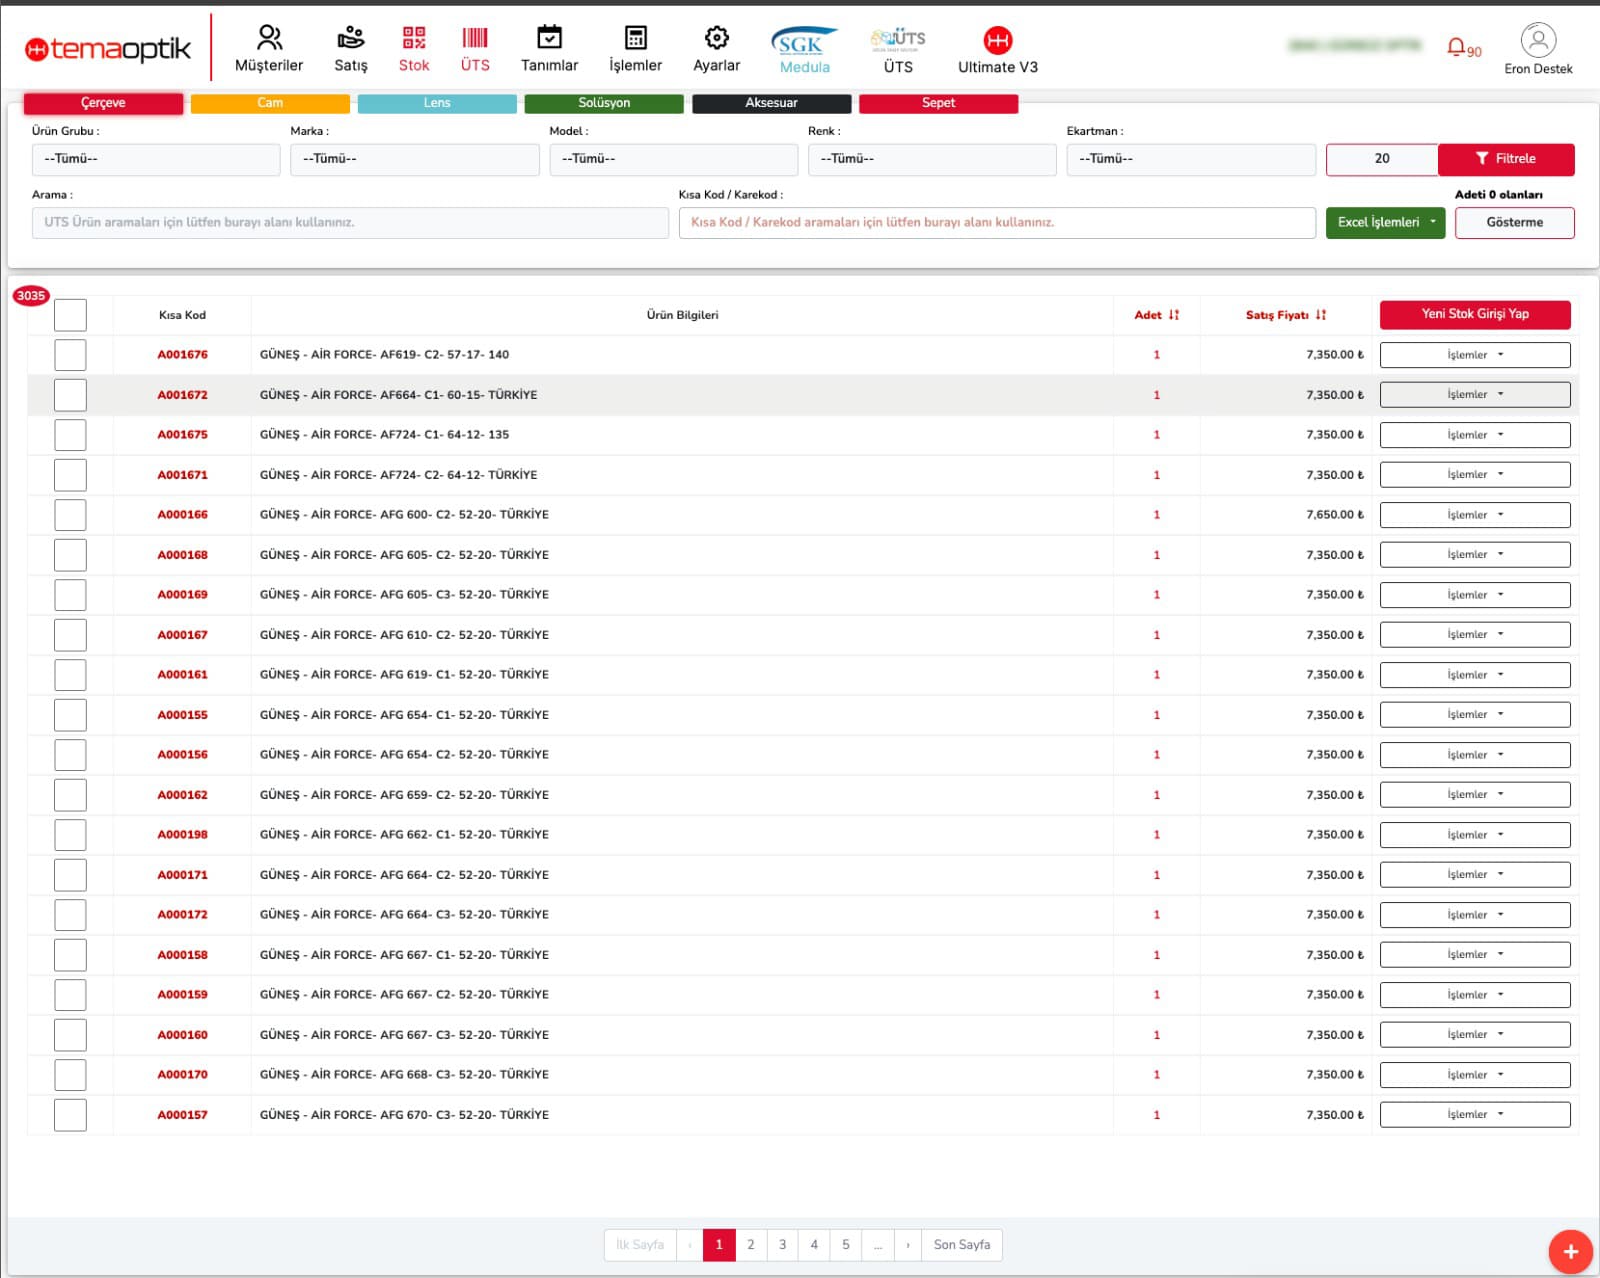The image size is (1600, 1278).
Task: Click the Kısa Kod / Karekod field
Action: click(x=997, y=223)
